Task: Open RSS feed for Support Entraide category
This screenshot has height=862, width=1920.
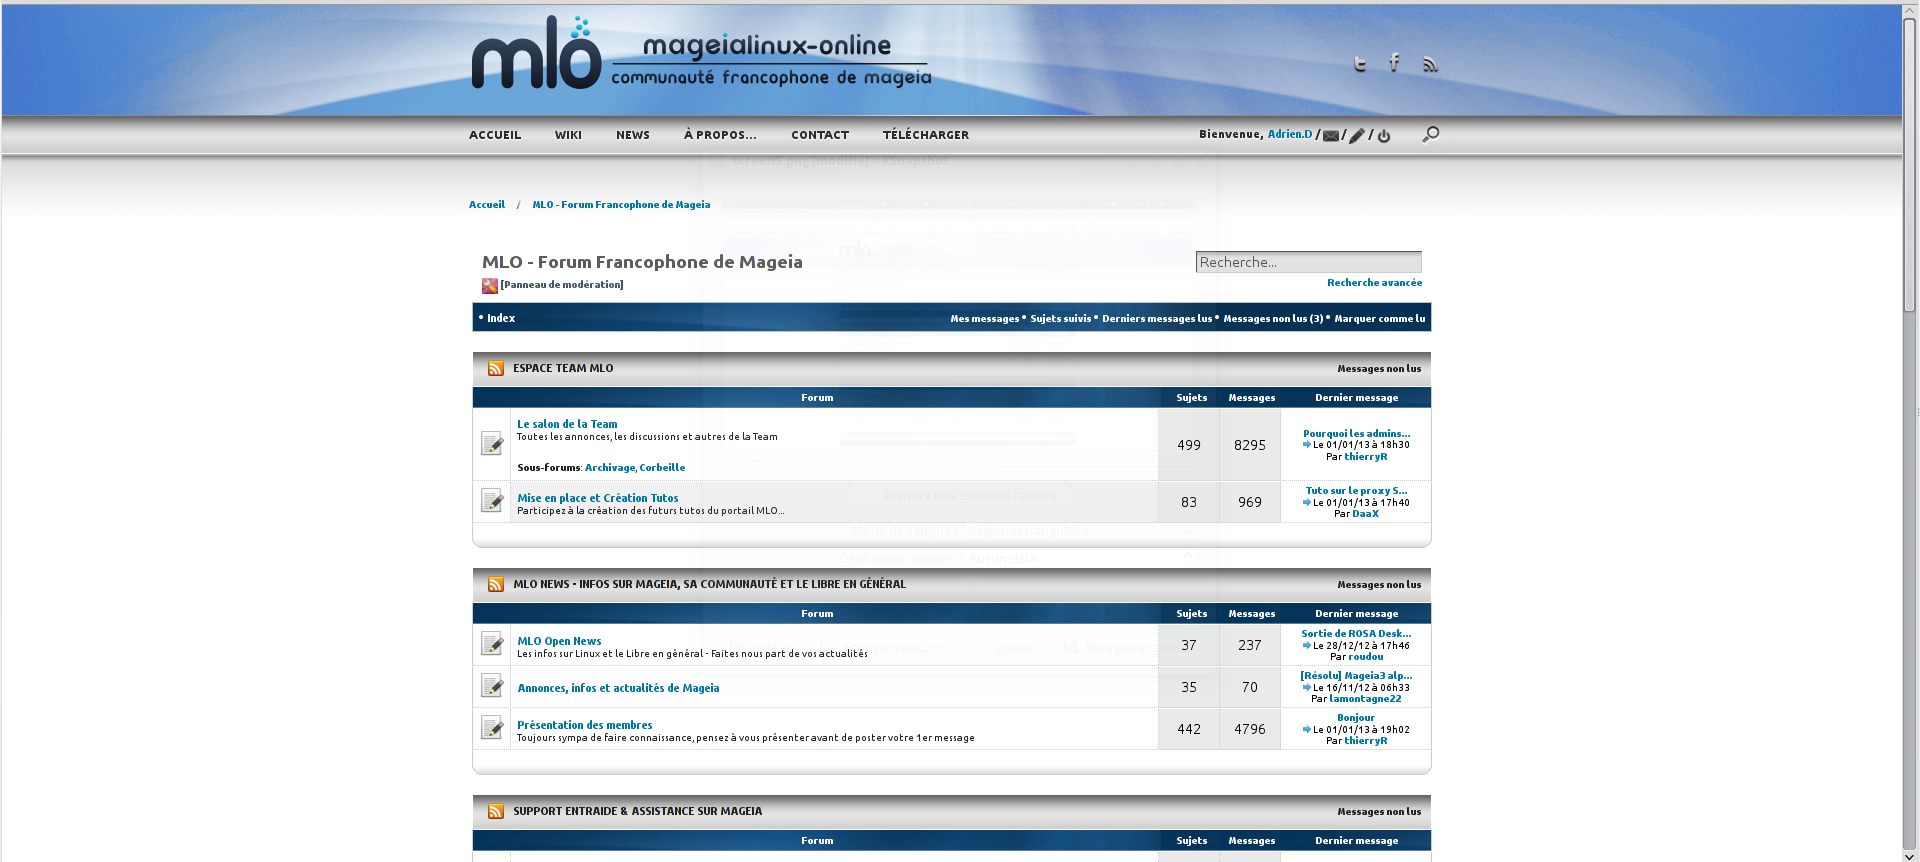Action: point(496,812)
